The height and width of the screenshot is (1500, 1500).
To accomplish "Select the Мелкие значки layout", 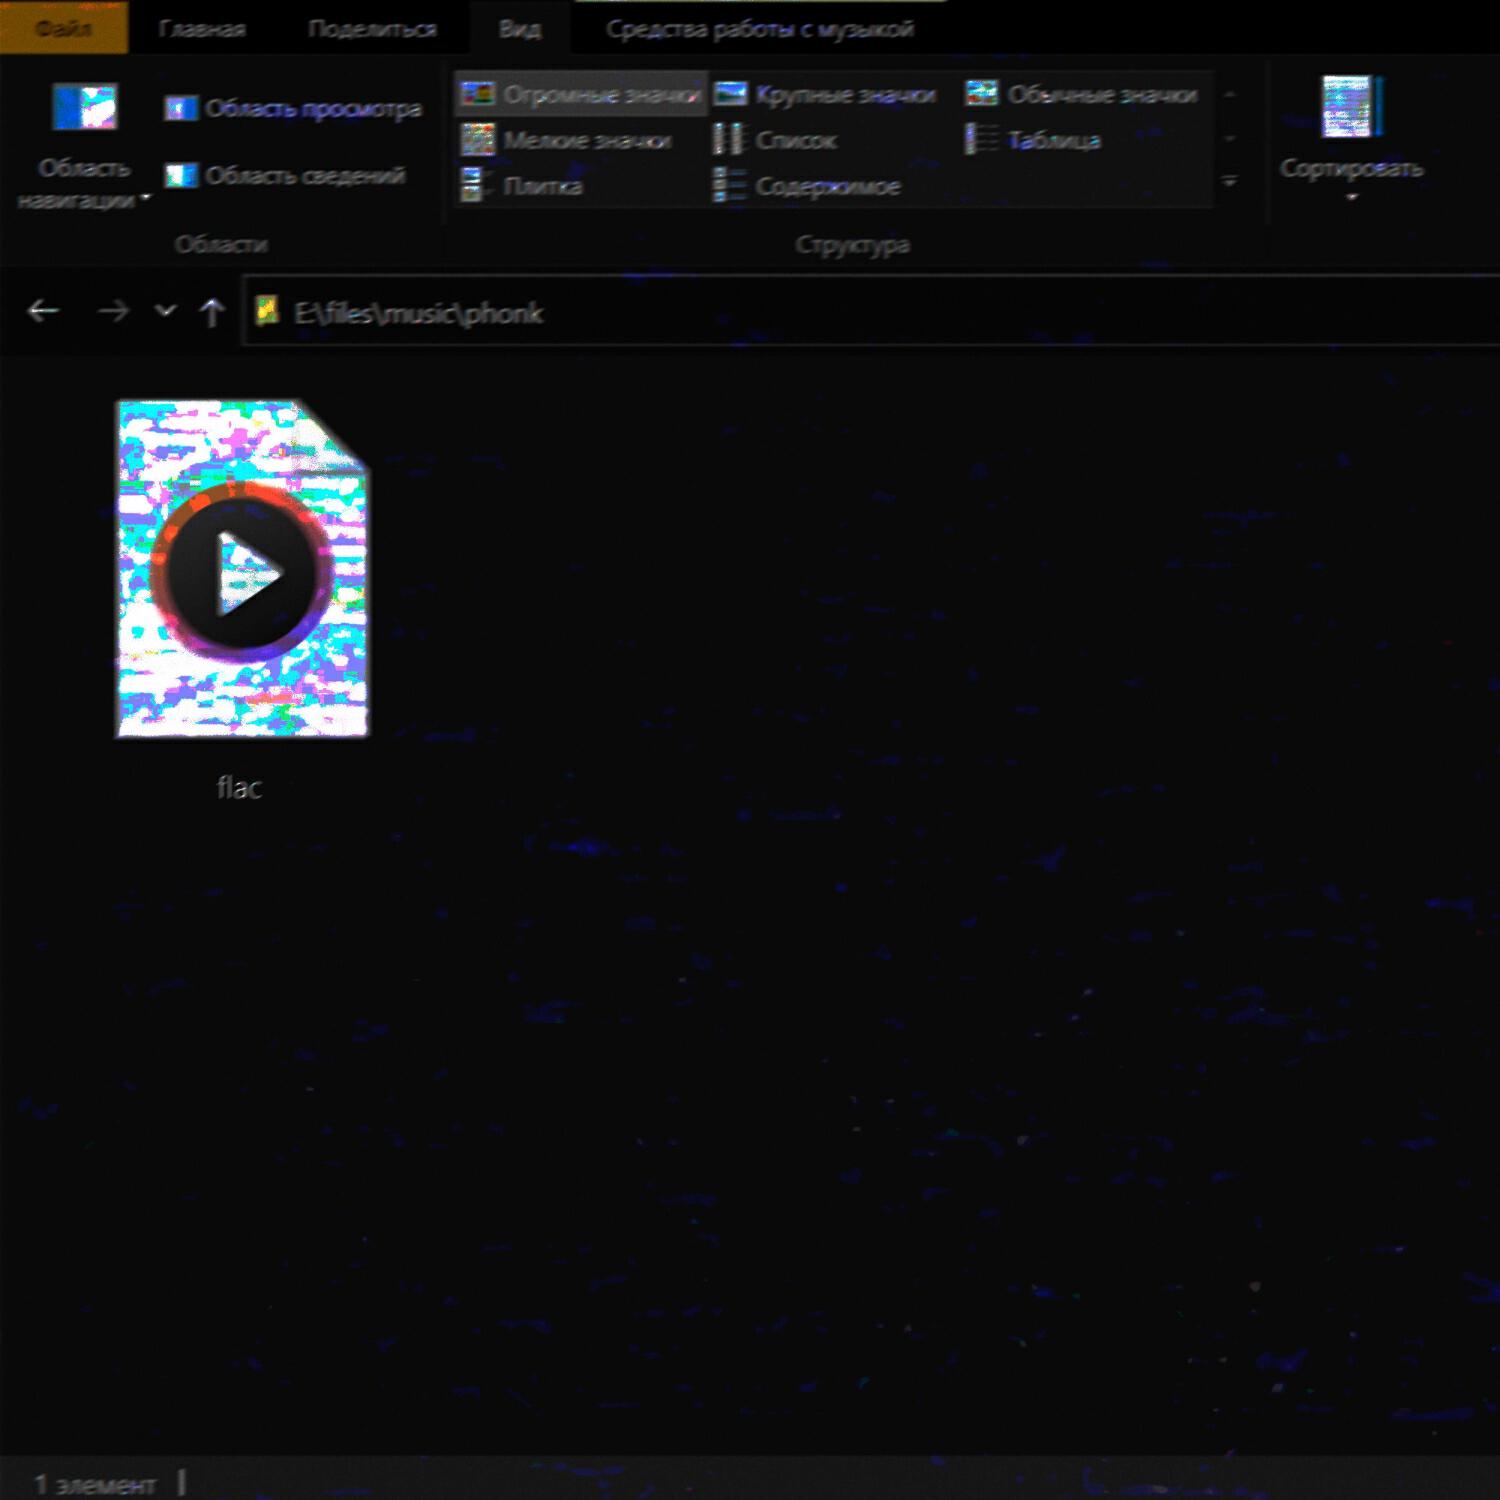I will click(567, 140).
